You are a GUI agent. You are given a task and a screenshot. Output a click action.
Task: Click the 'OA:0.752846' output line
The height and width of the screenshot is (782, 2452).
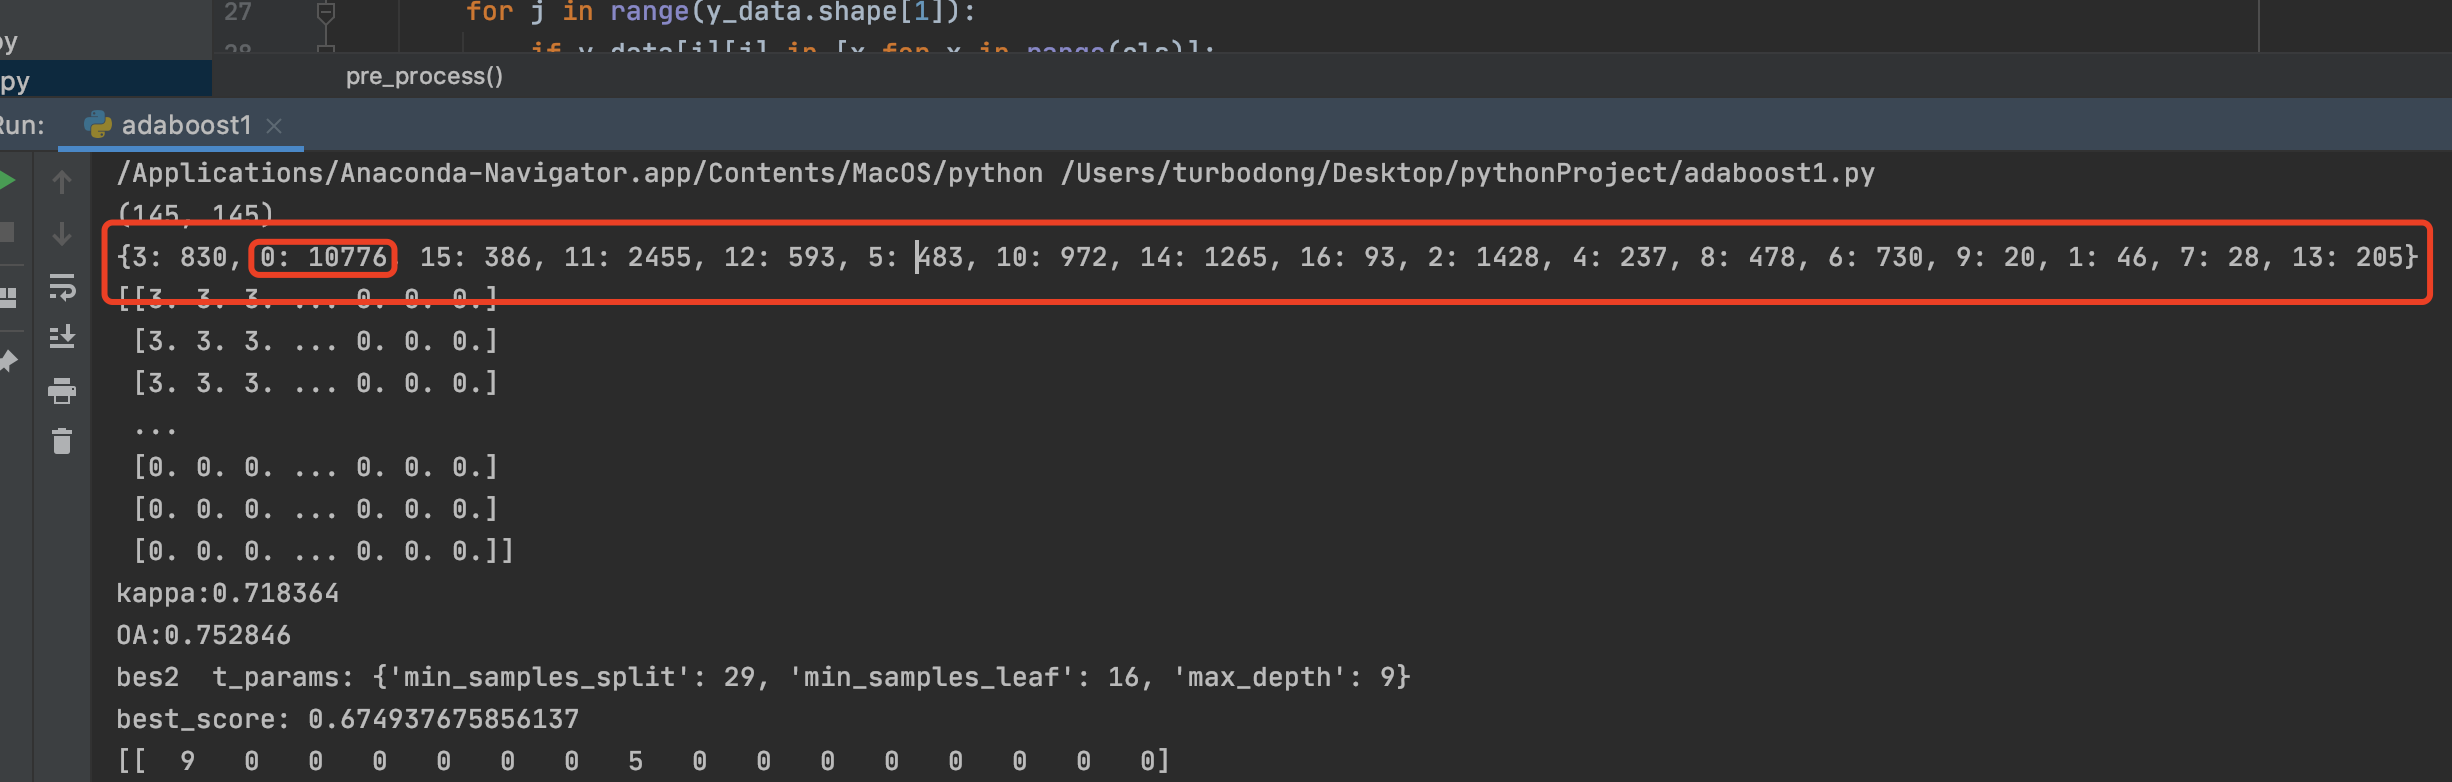204,635
